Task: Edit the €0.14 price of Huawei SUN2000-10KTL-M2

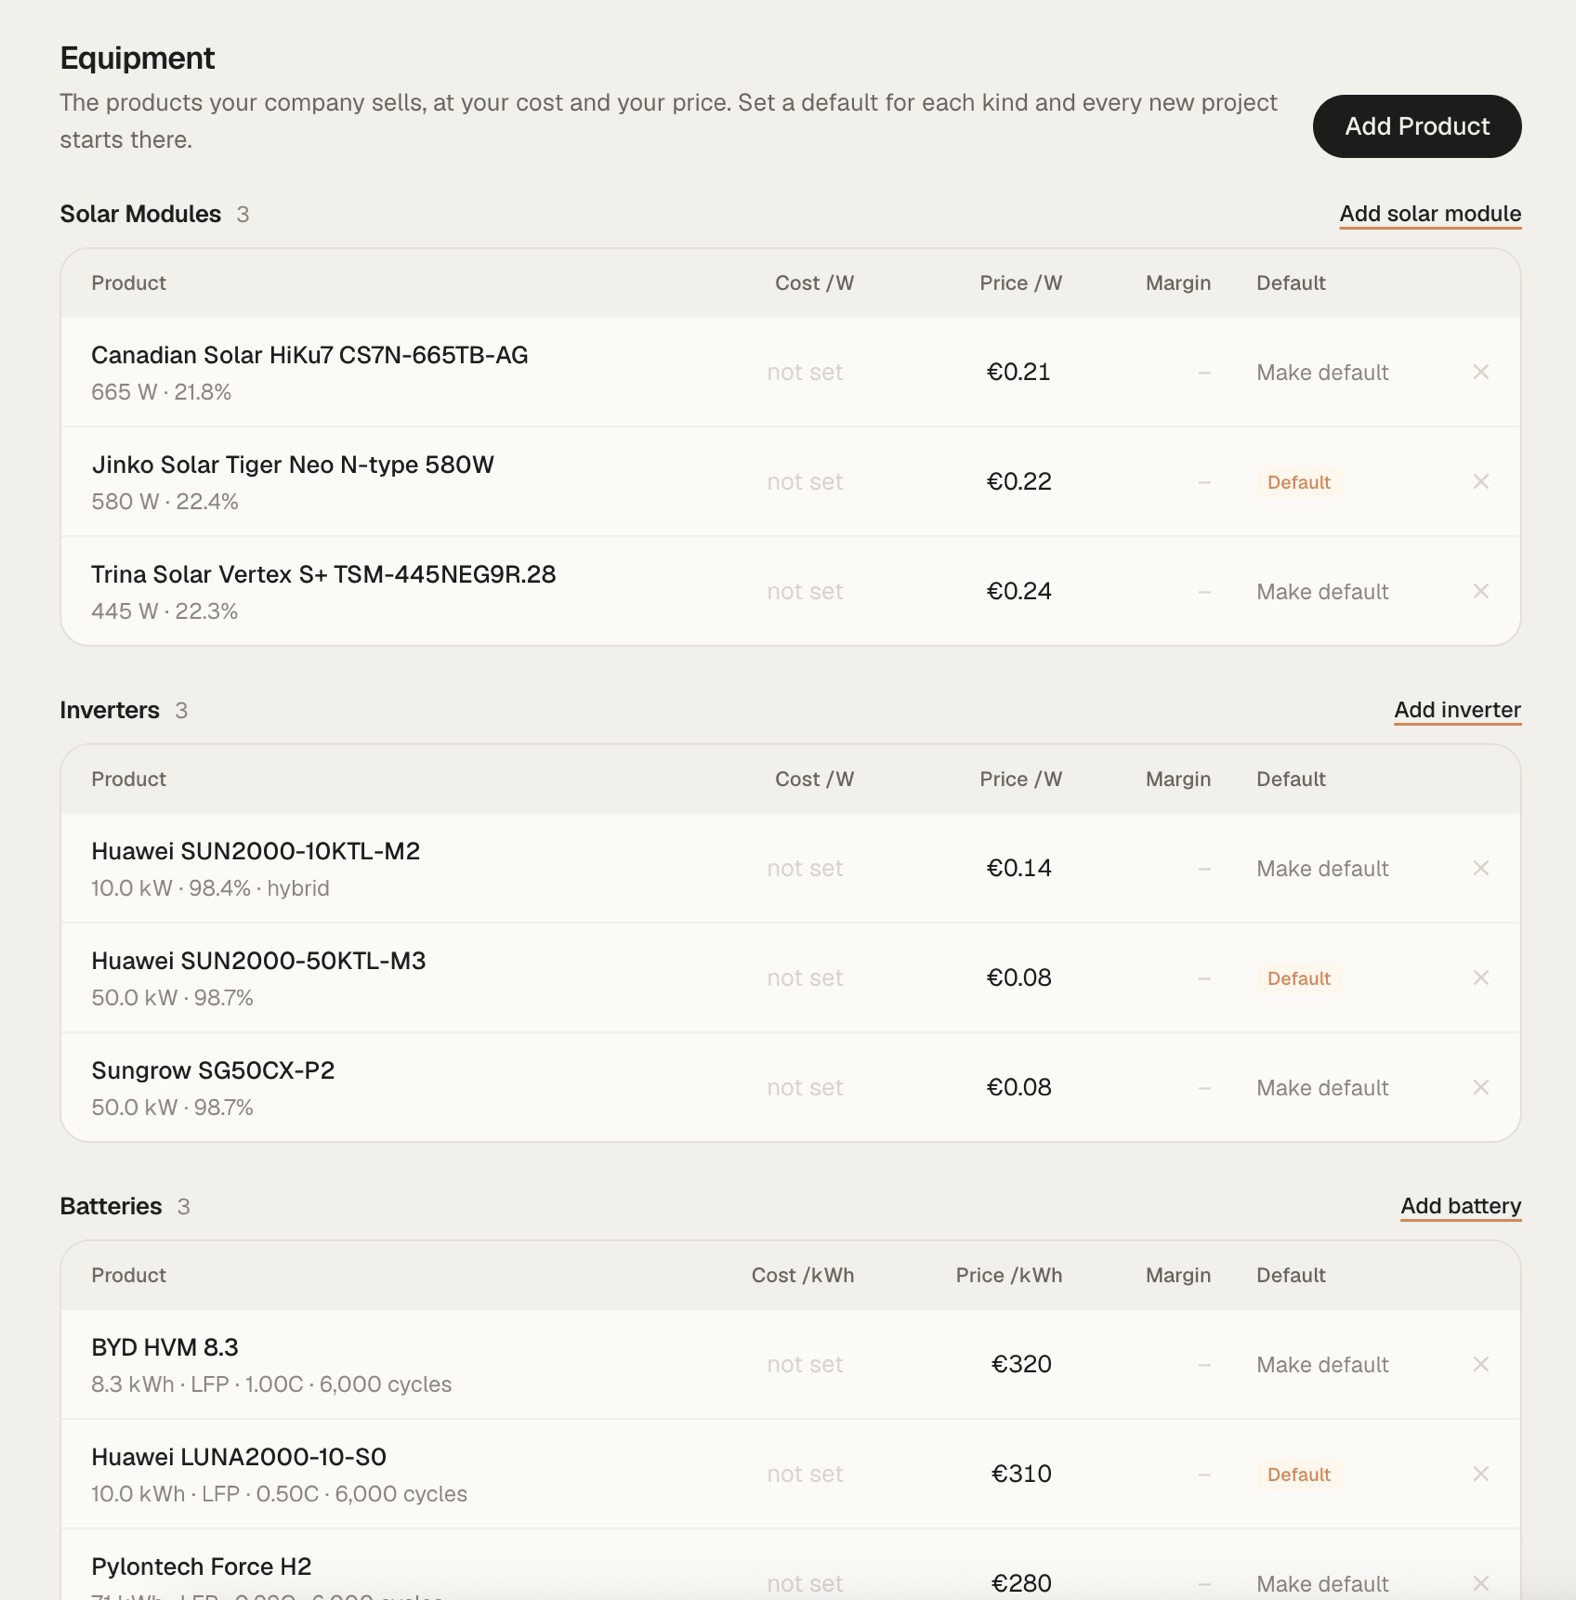Action: 1019,868
